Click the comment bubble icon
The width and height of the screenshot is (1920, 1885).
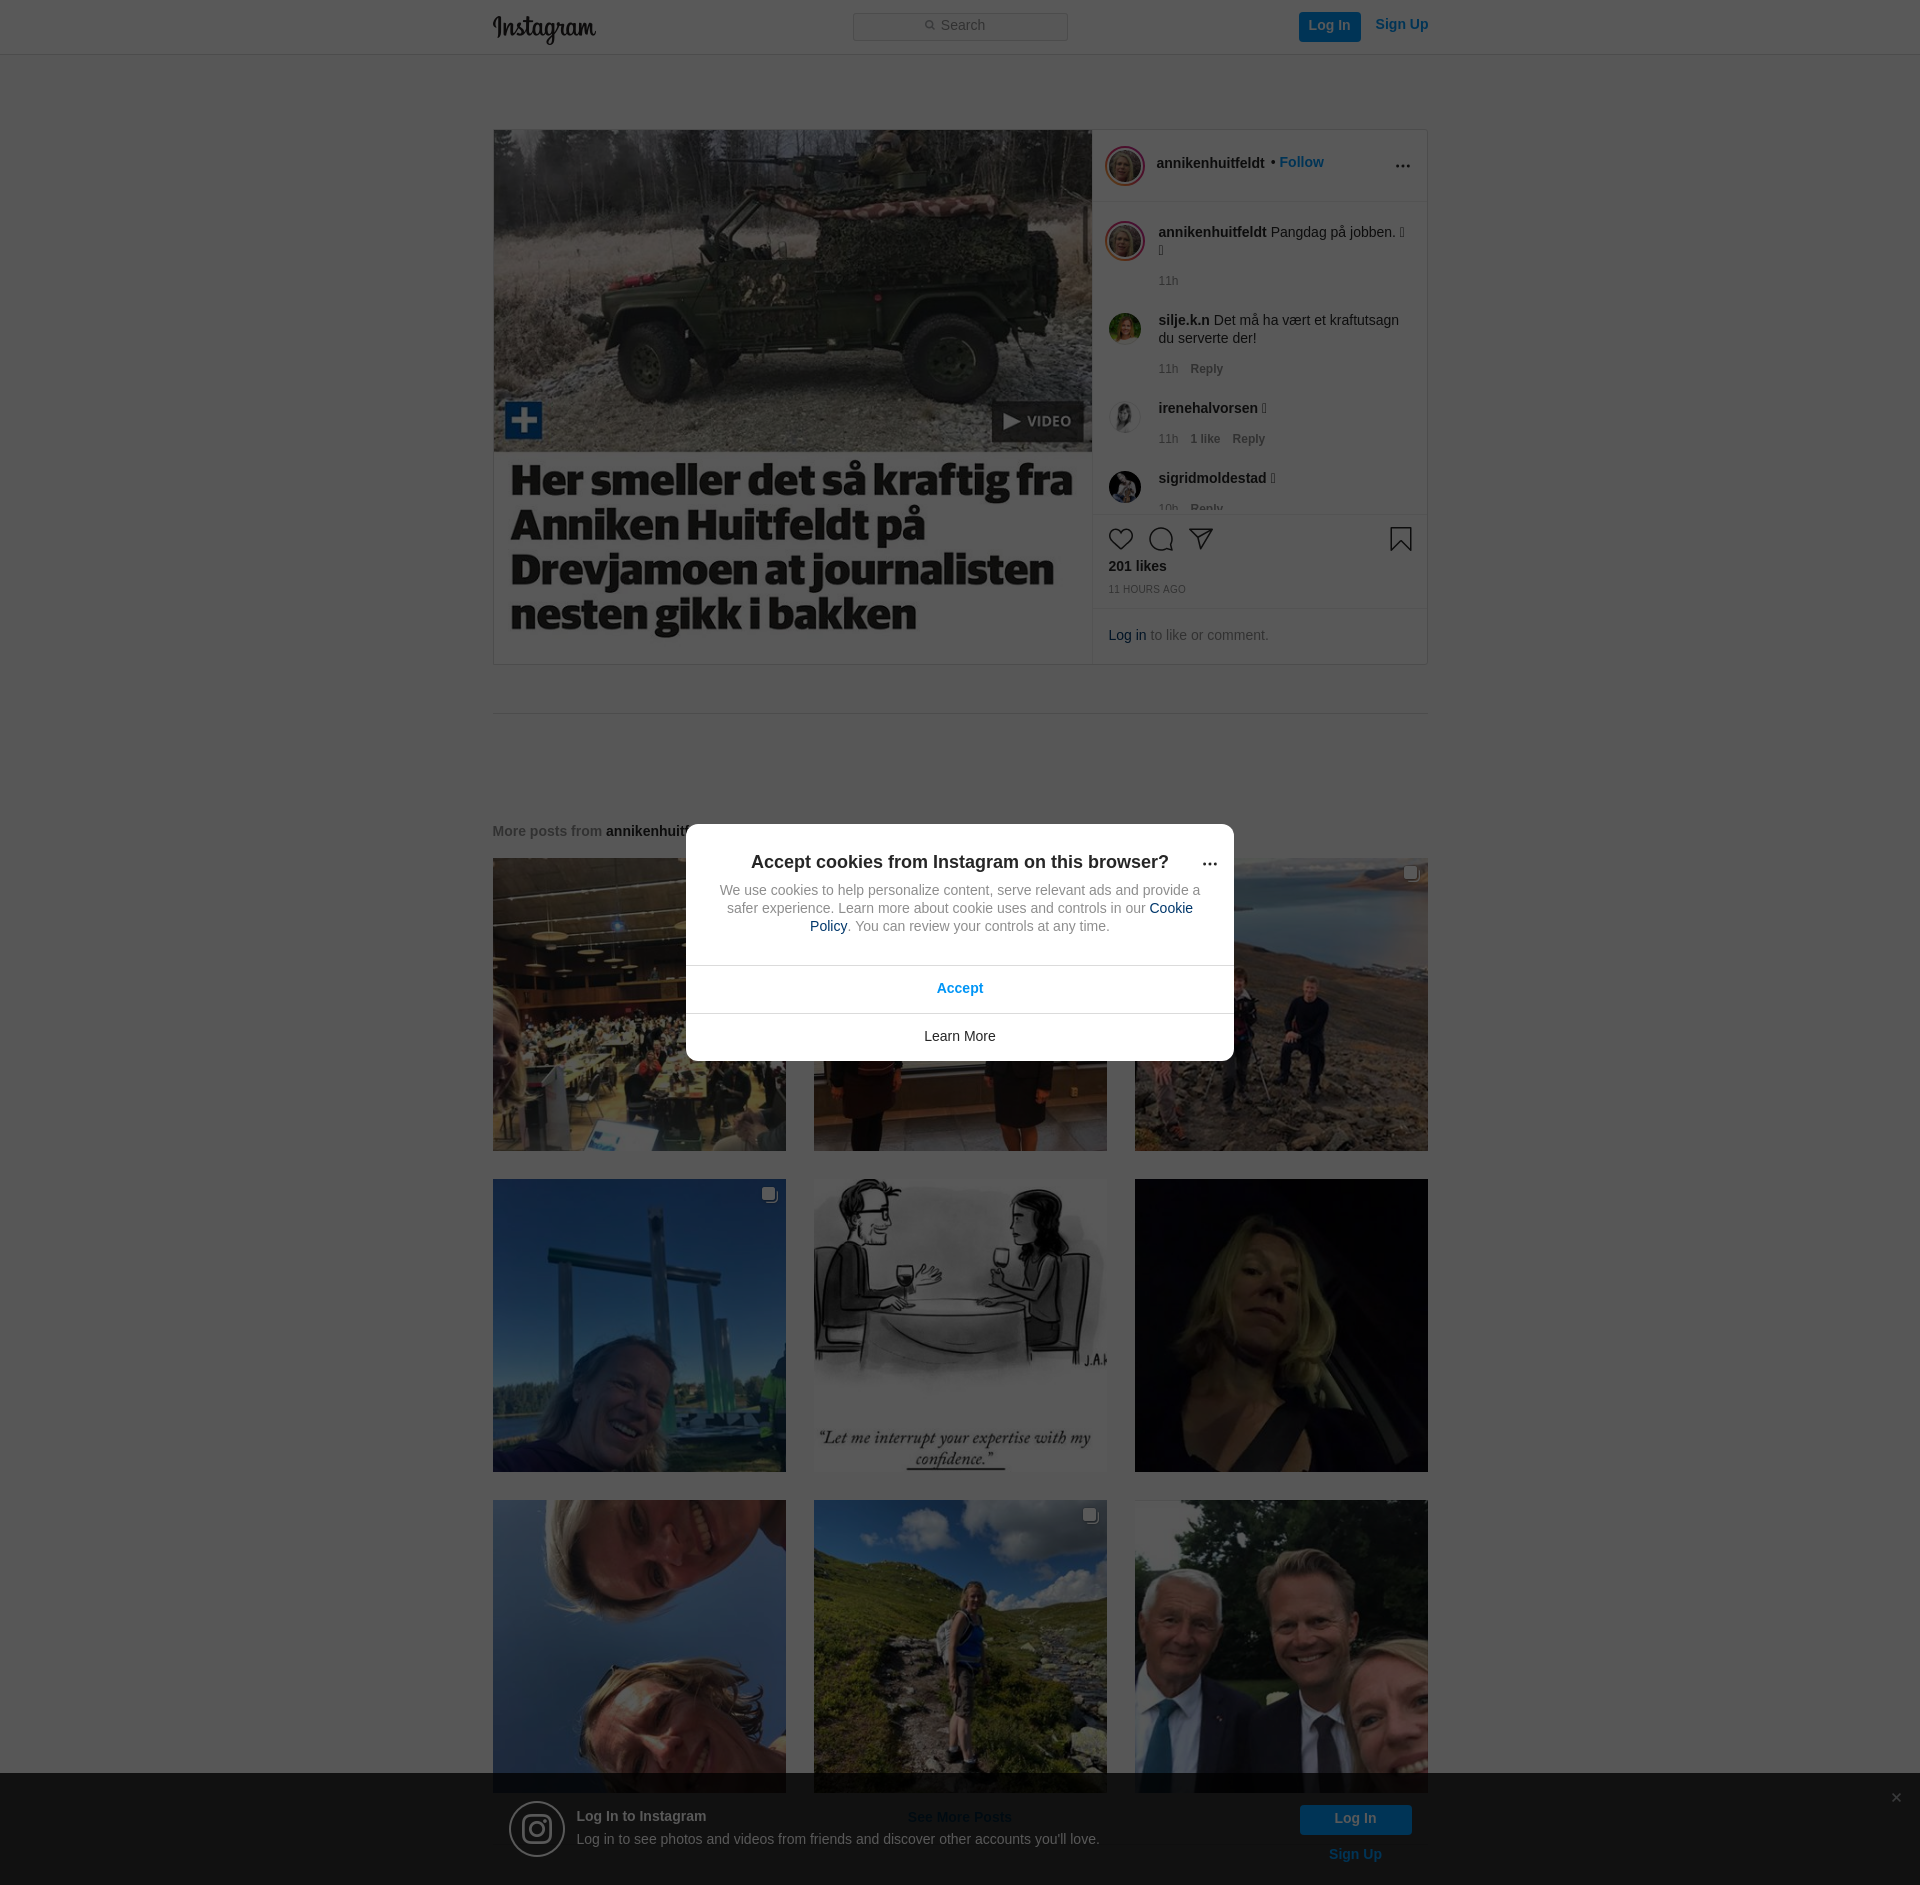pos(1160,539)
